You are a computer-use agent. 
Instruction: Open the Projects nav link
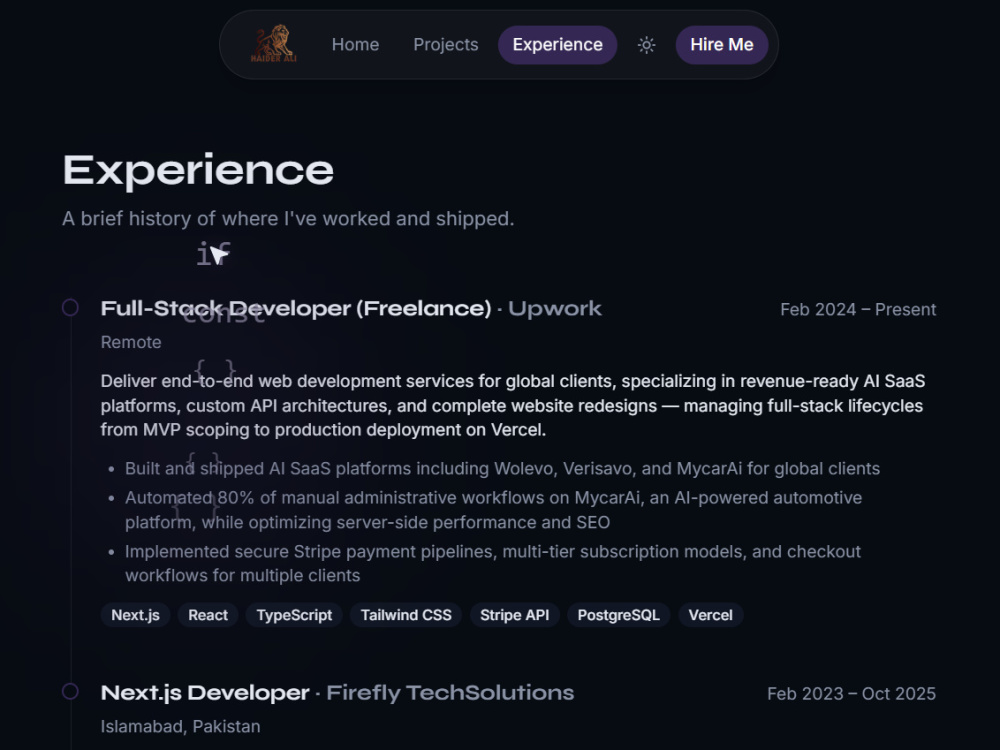446,45
